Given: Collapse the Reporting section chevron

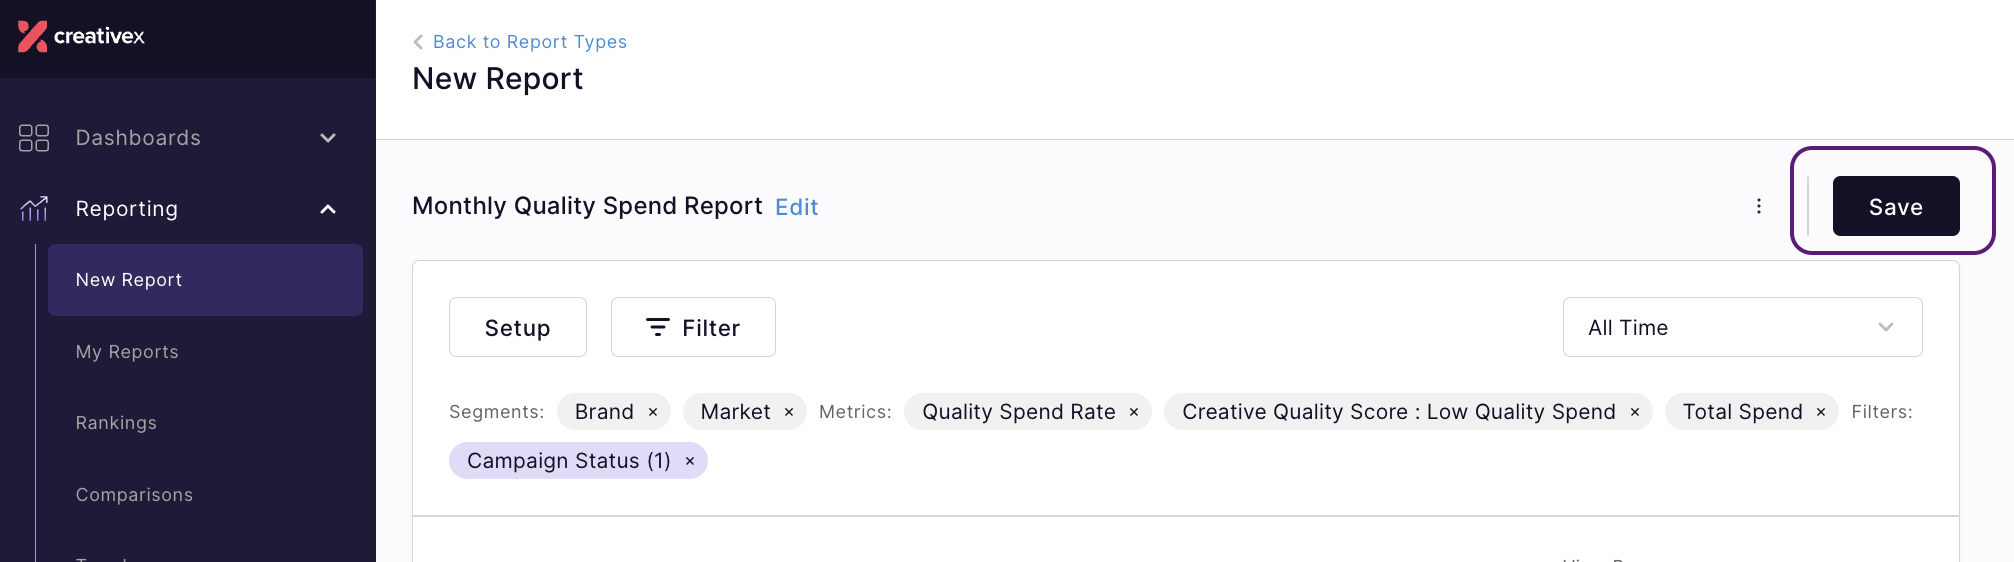Looking at the screenshot, I should (x=328, y=209).
